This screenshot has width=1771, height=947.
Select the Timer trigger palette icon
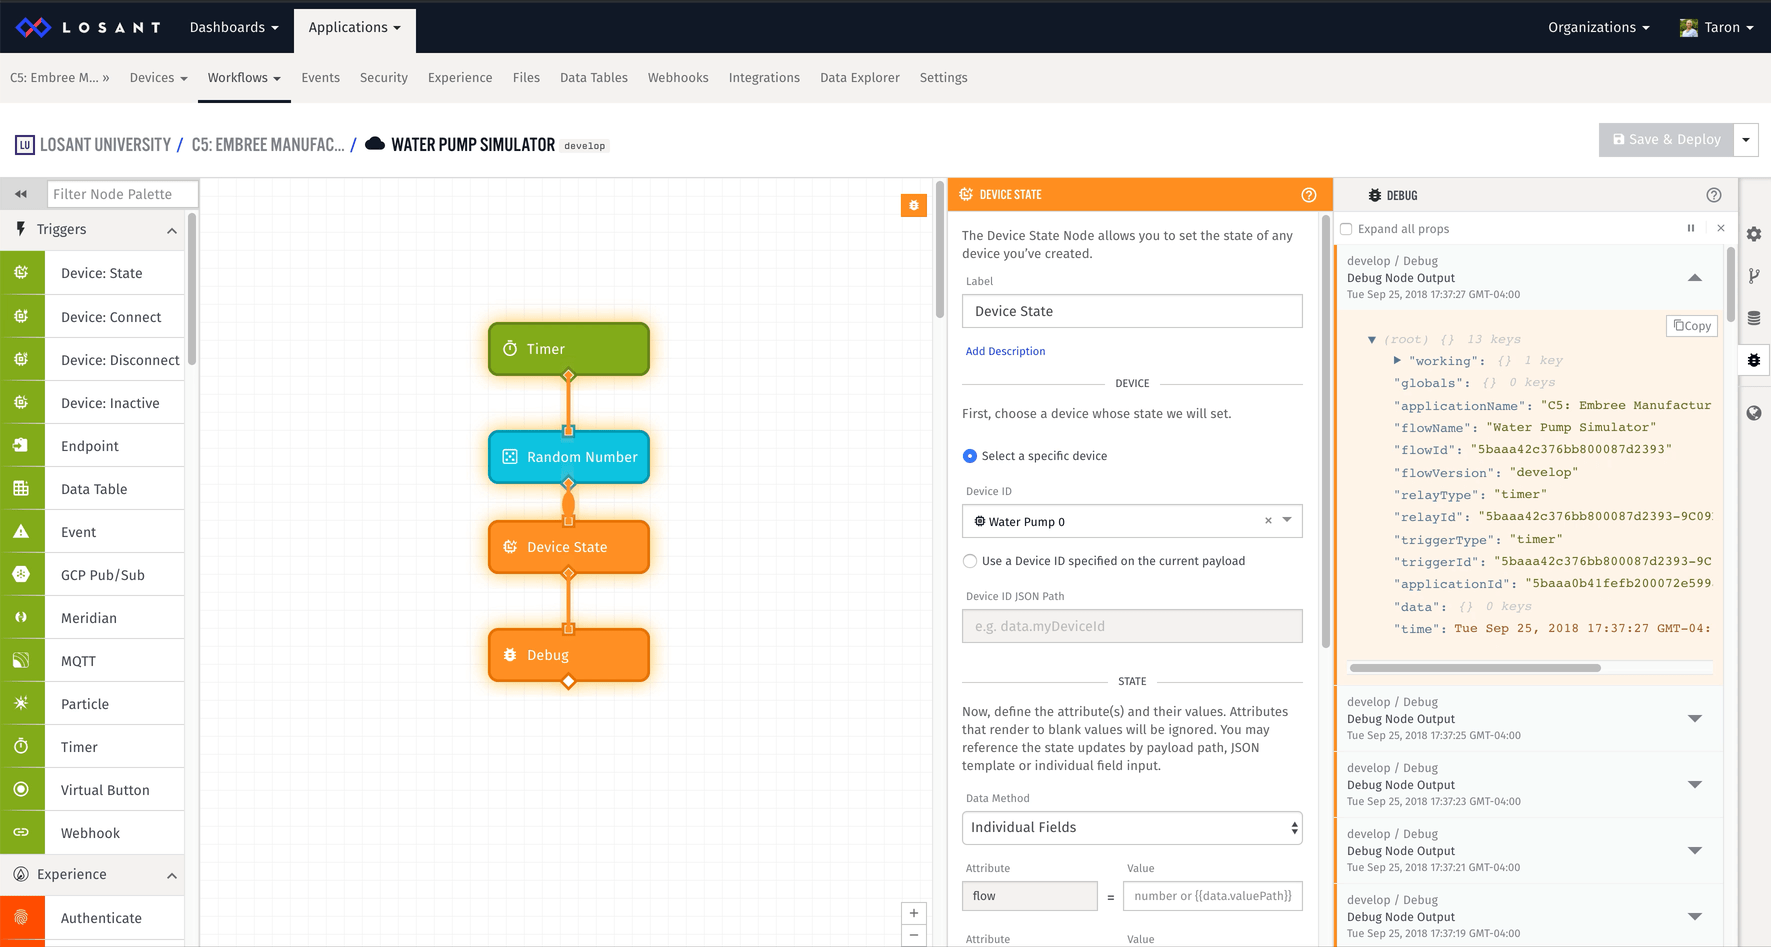21,746
